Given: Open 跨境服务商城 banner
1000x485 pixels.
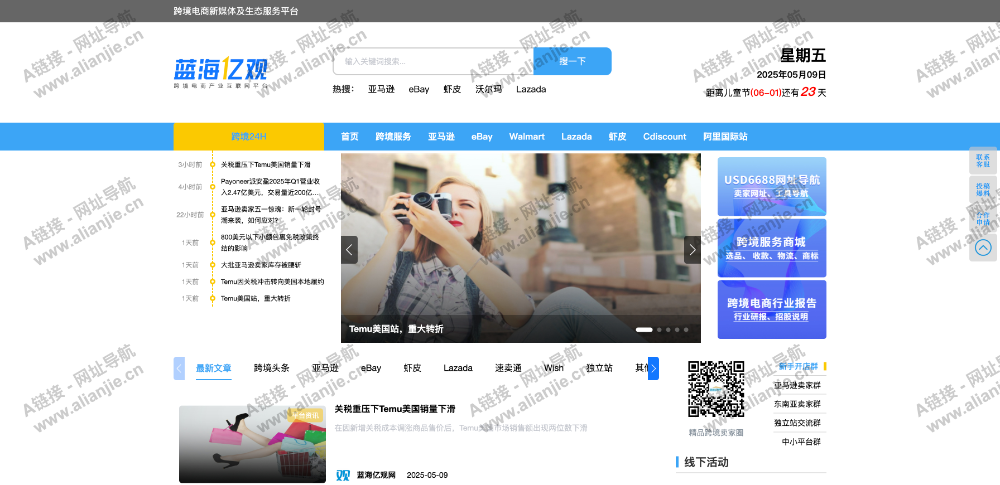Looking at the screenshot, I should point(772,248).
